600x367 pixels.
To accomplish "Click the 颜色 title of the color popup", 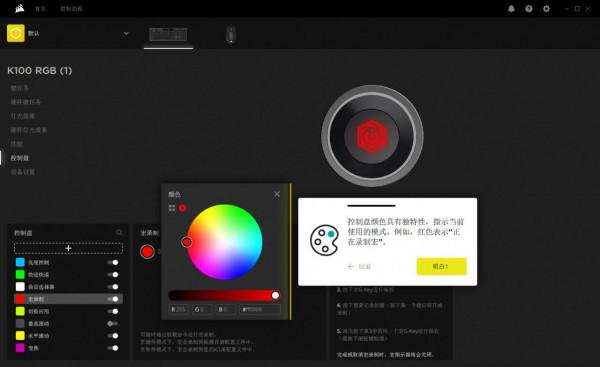I will coord(174,194).
